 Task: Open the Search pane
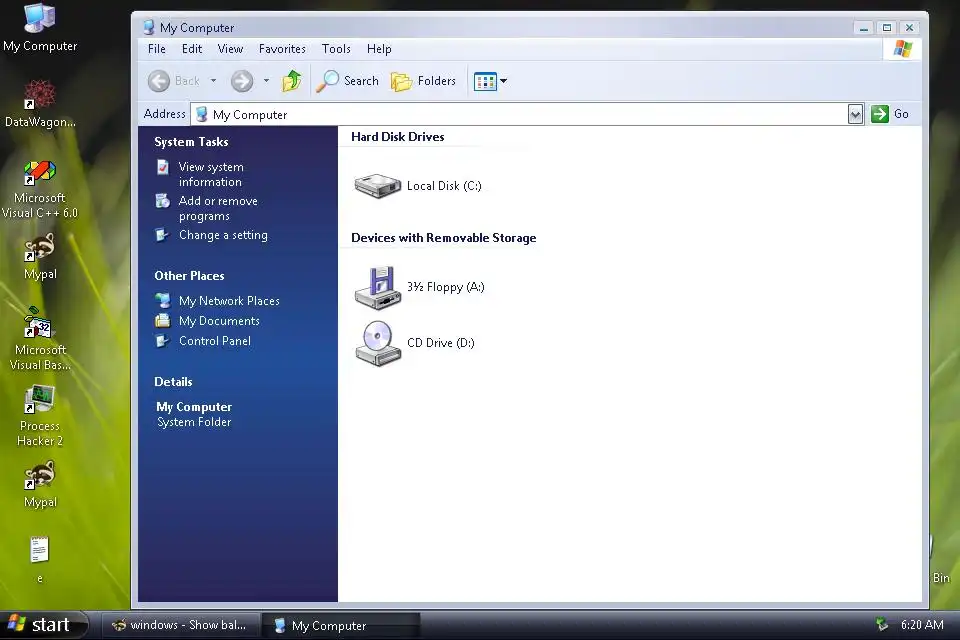point(347,81)
